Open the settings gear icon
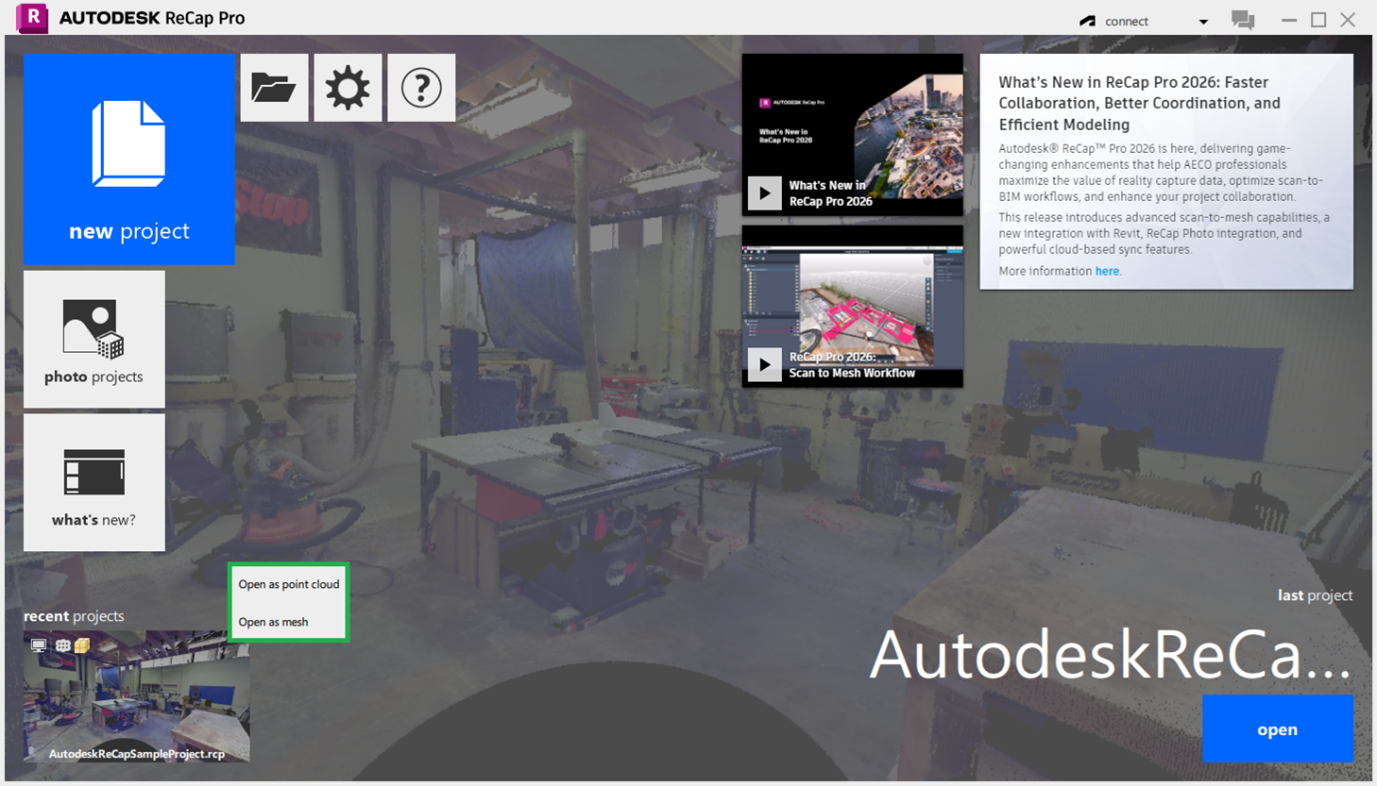Image resolution: width=1377 pixels, height=786 pixels. 348,88
